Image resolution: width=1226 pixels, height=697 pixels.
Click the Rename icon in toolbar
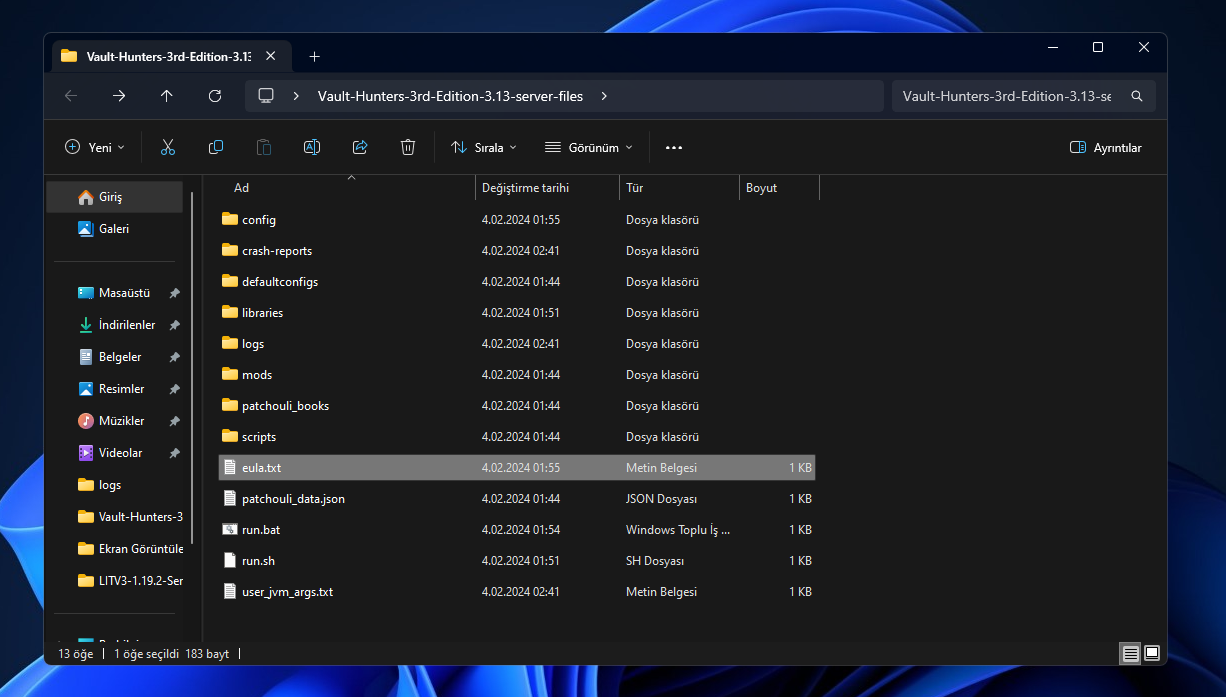(x=312, y=147)
